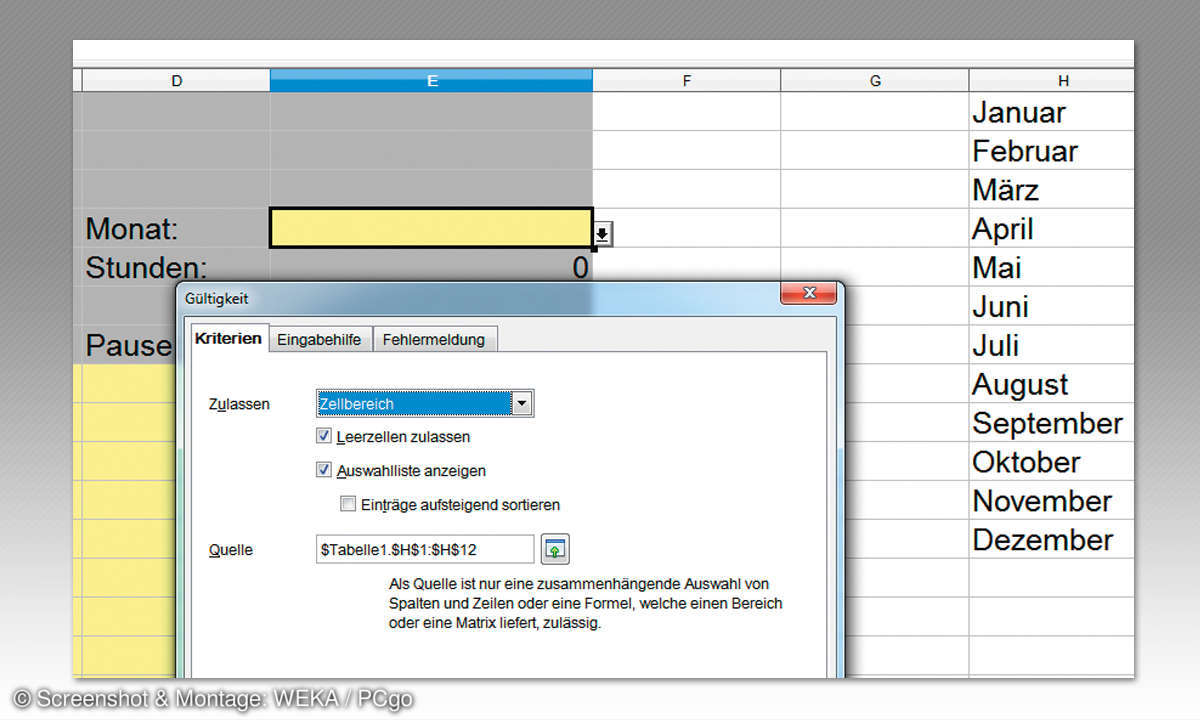
Task: Enable Einträge aufsteigend sortieren checkbox
Action: [348, 504]
